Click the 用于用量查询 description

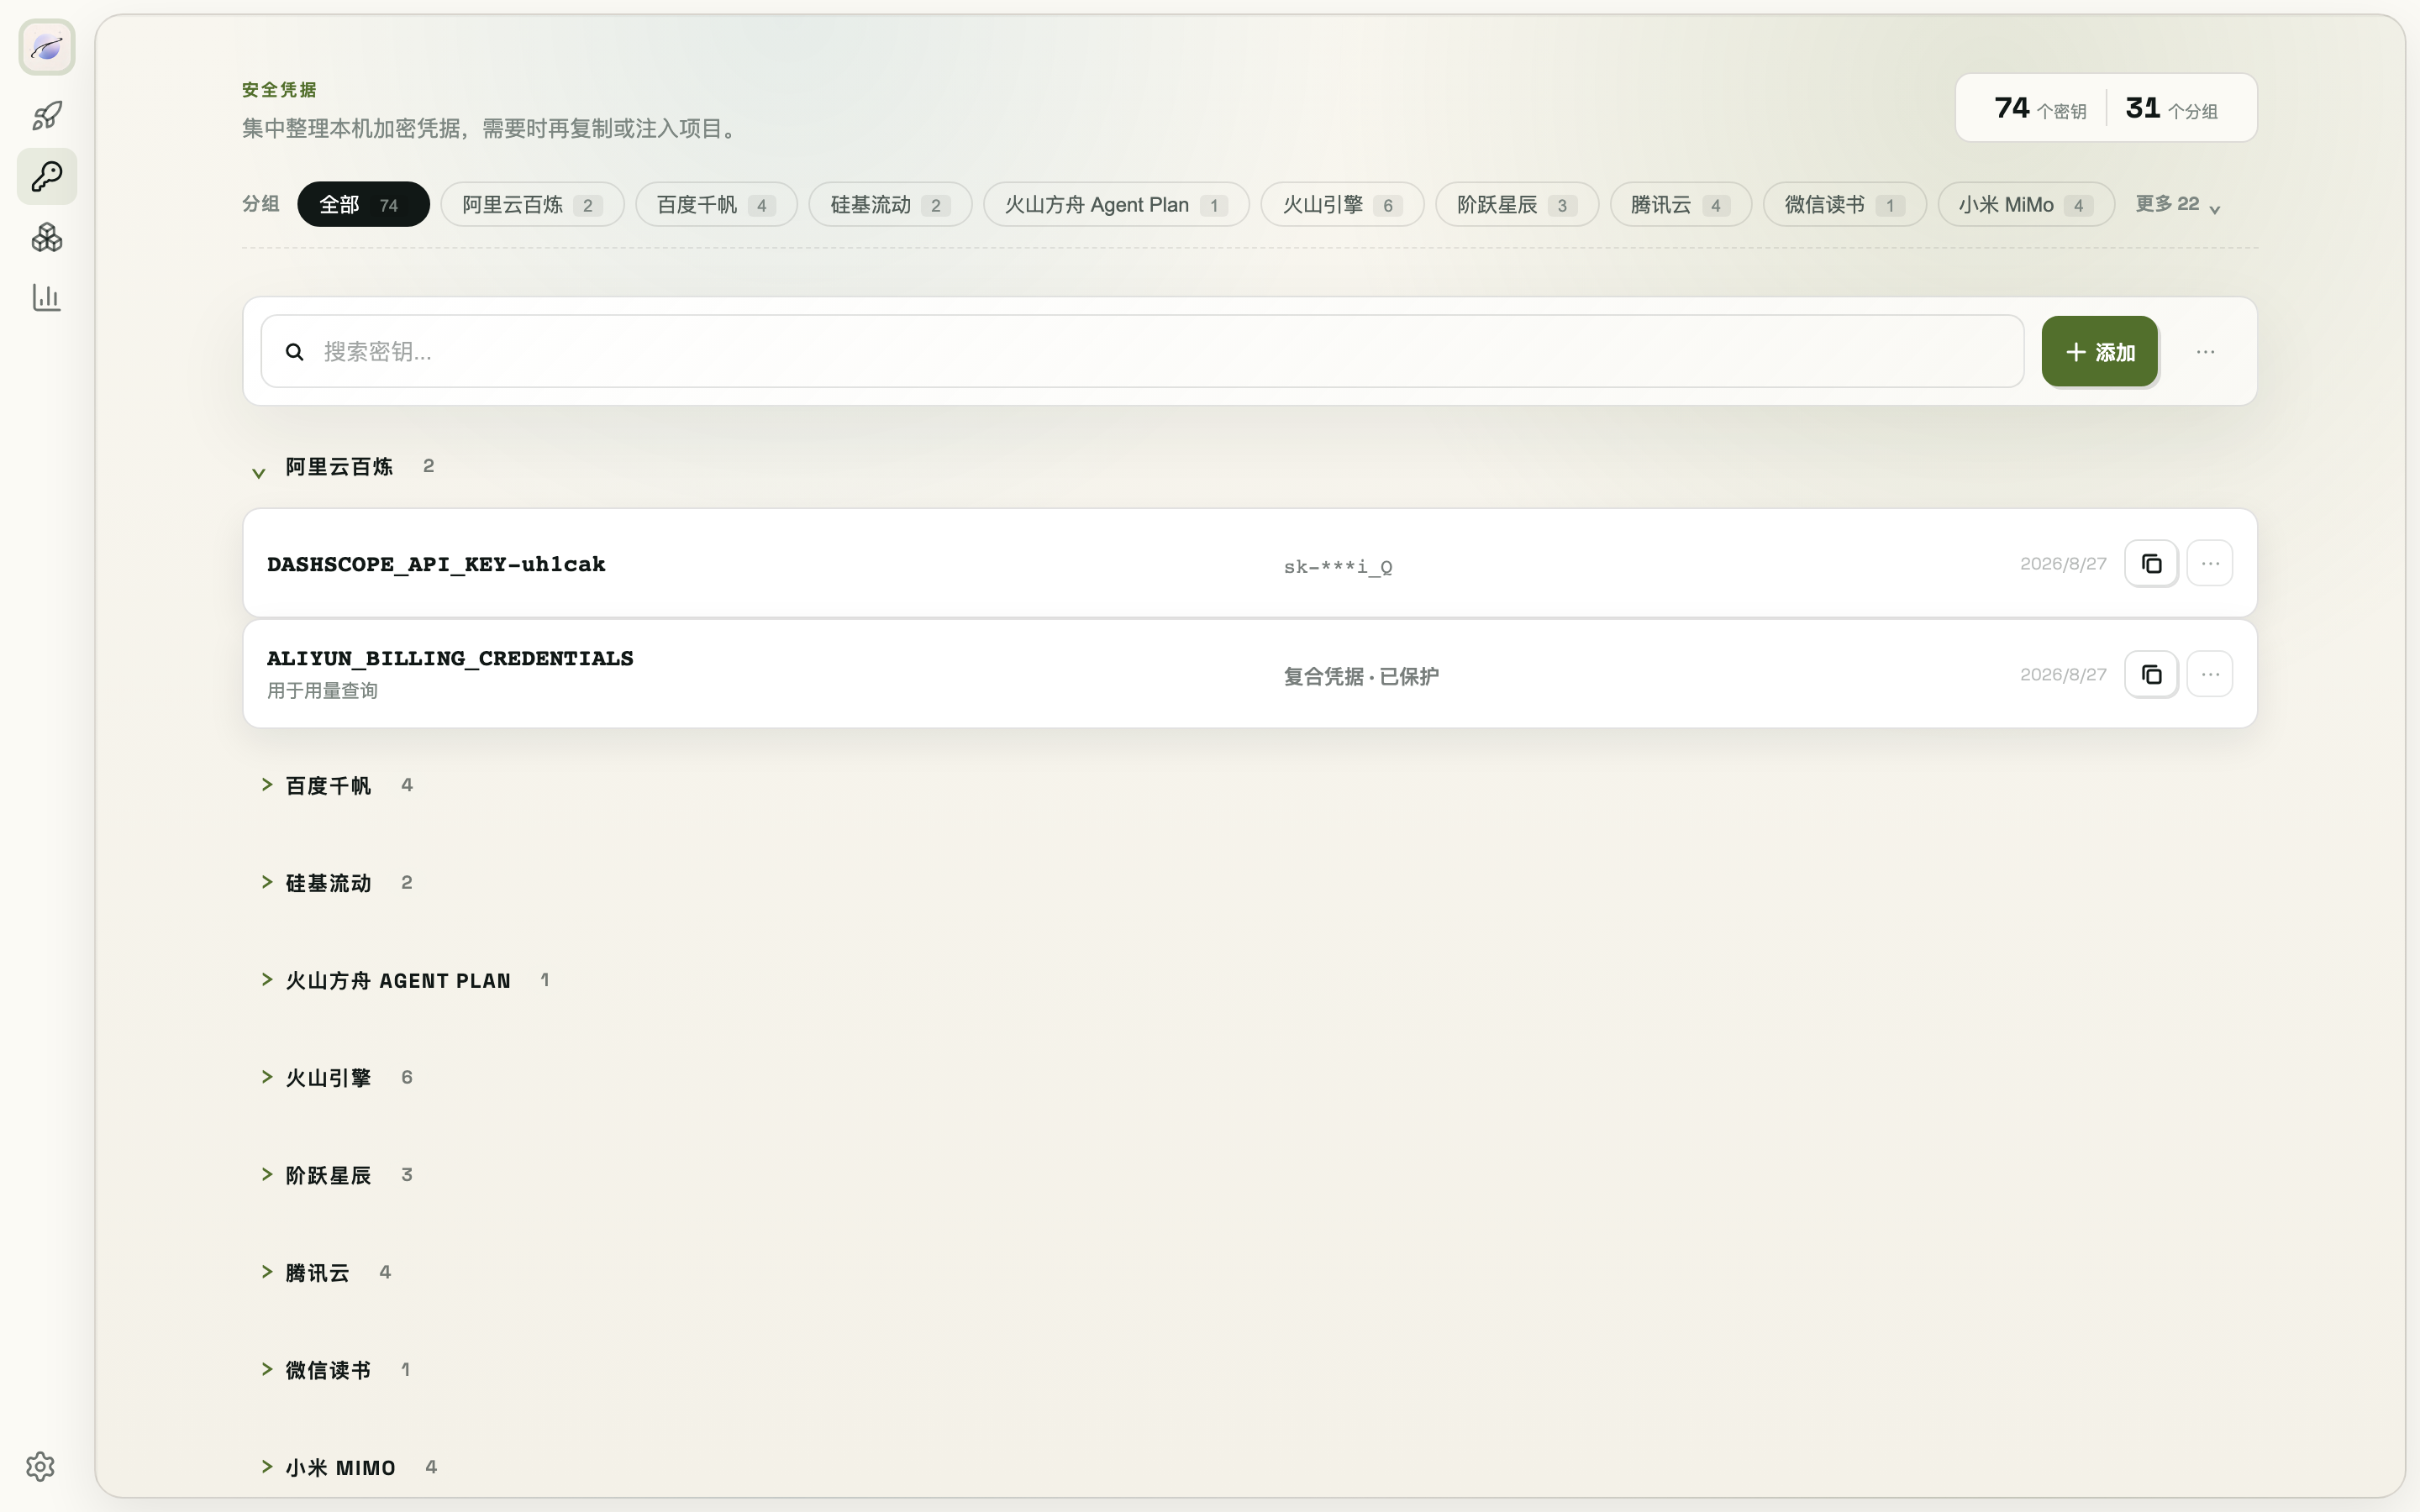[x=322, y=691]
